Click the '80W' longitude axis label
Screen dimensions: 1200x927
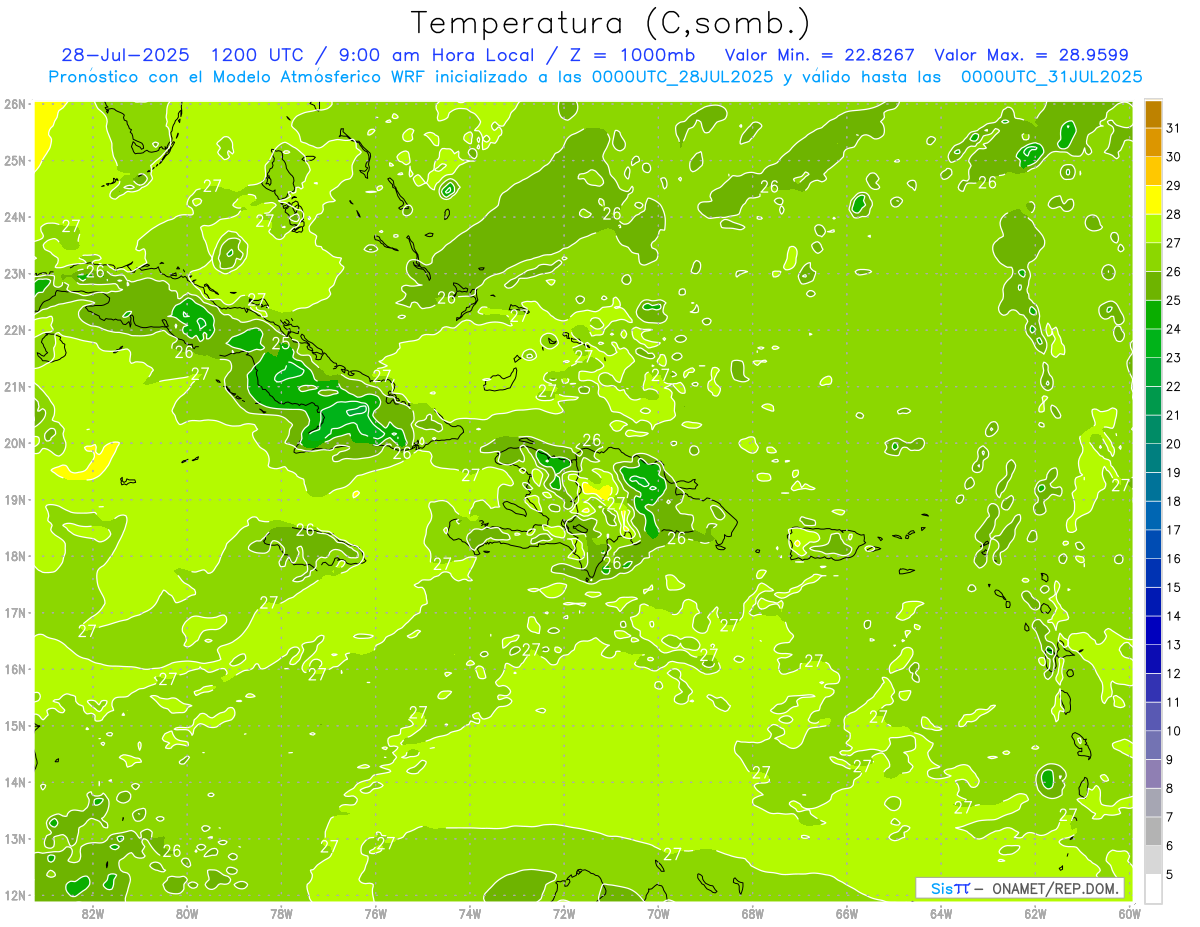187,913
